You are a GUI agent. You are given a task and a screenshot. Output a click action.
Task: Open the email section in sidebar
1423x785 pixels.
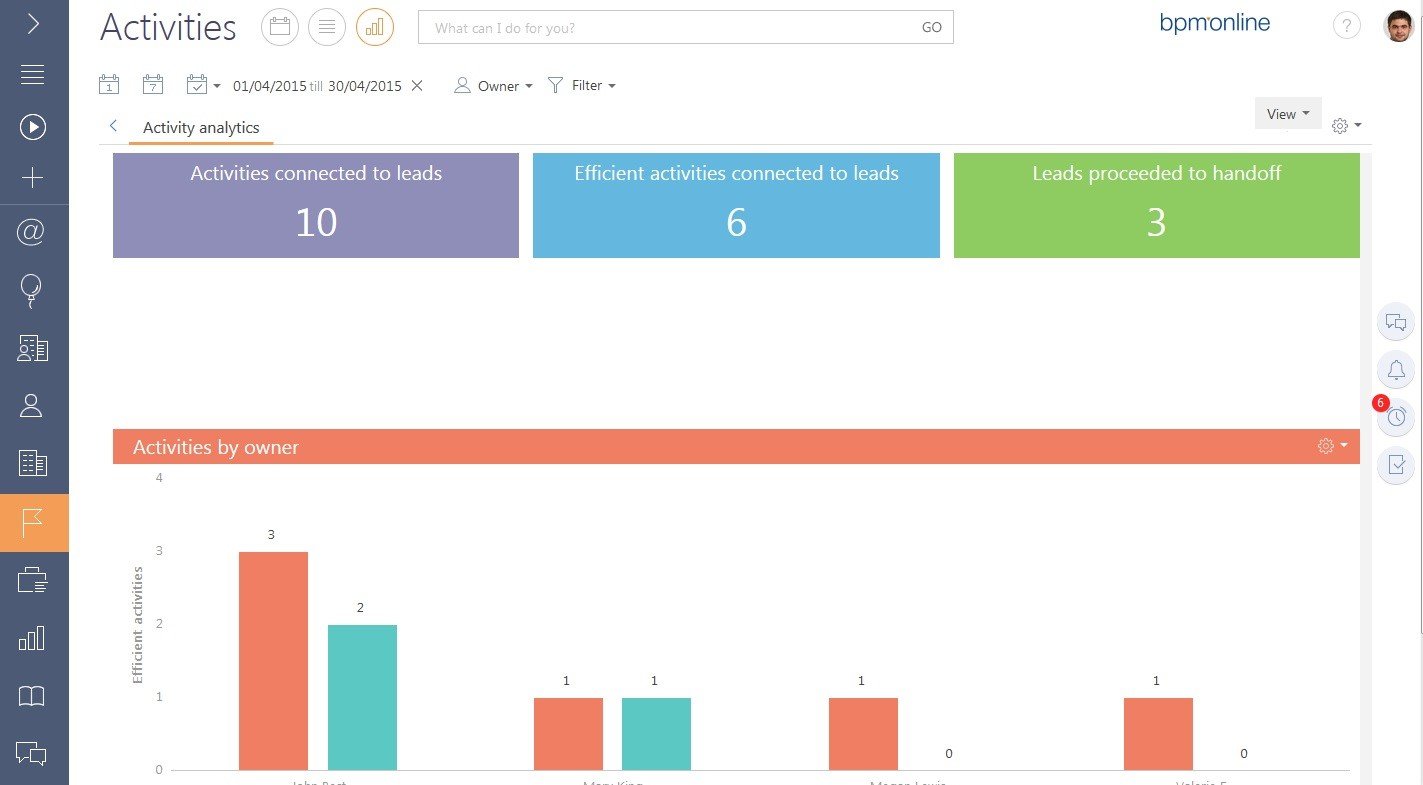[32, 233]
